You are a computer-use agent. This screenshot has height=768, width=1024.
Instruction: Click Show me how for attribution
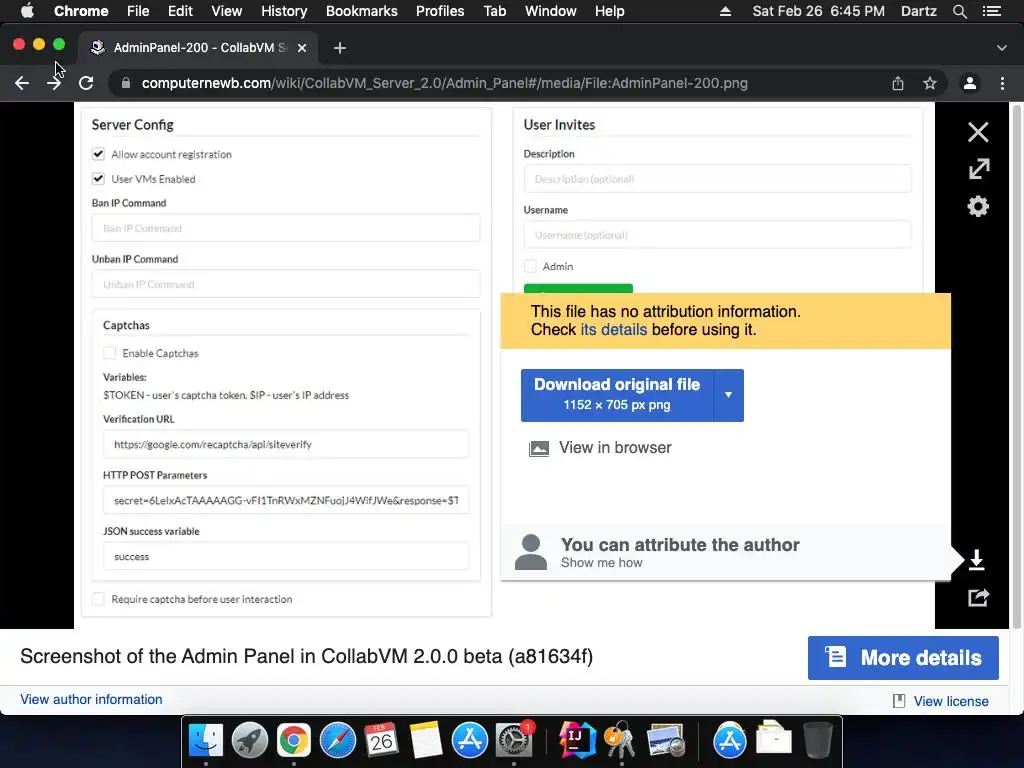click(x=601, y=563)
